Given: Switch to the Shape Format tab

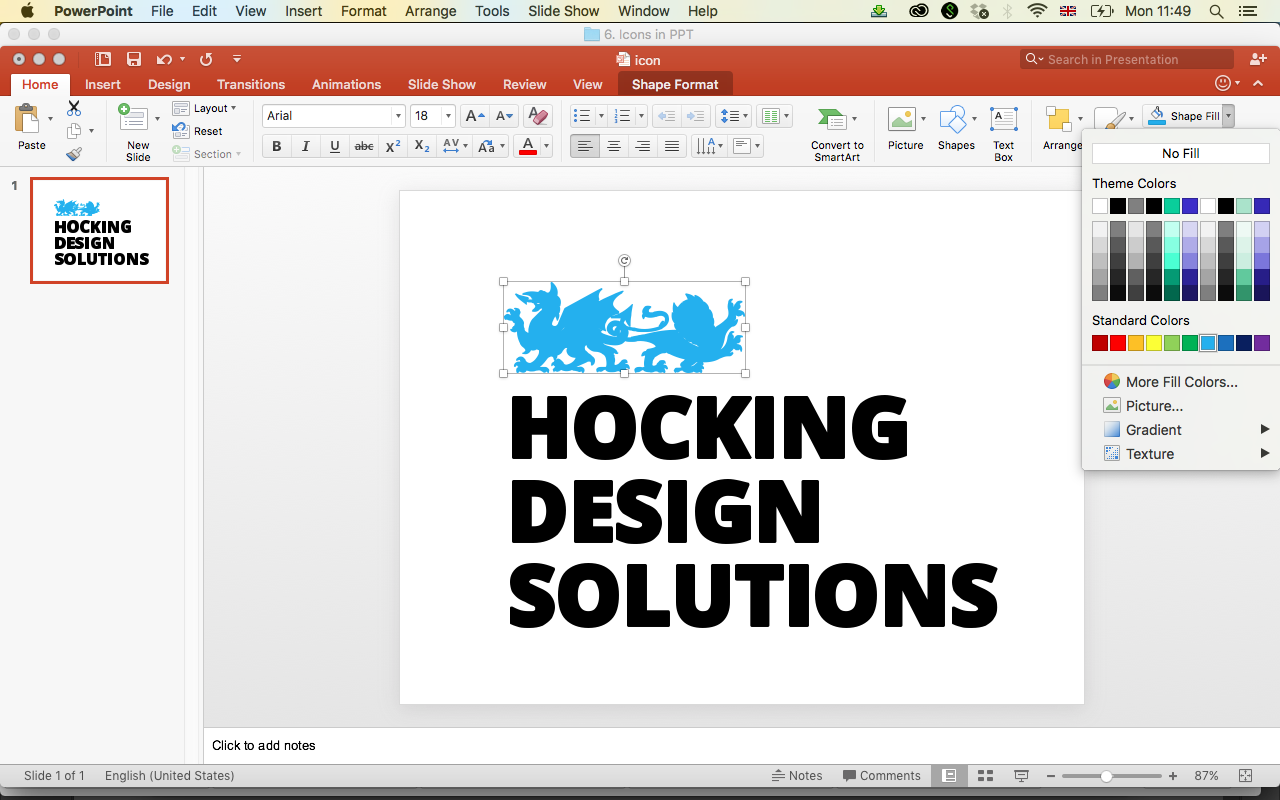Looking at the screenshot, I should point(675,84).
